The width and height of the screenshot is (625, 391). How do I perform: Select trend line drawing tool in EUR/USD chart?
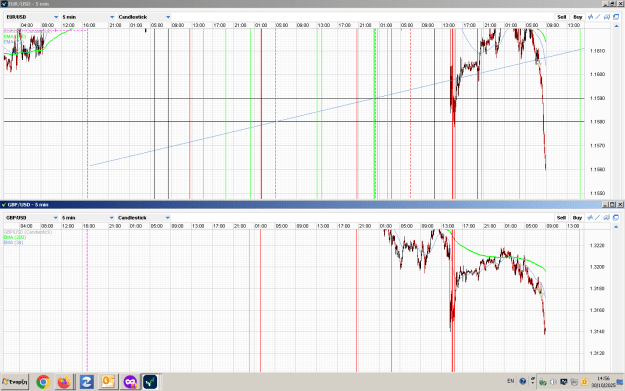598,17
